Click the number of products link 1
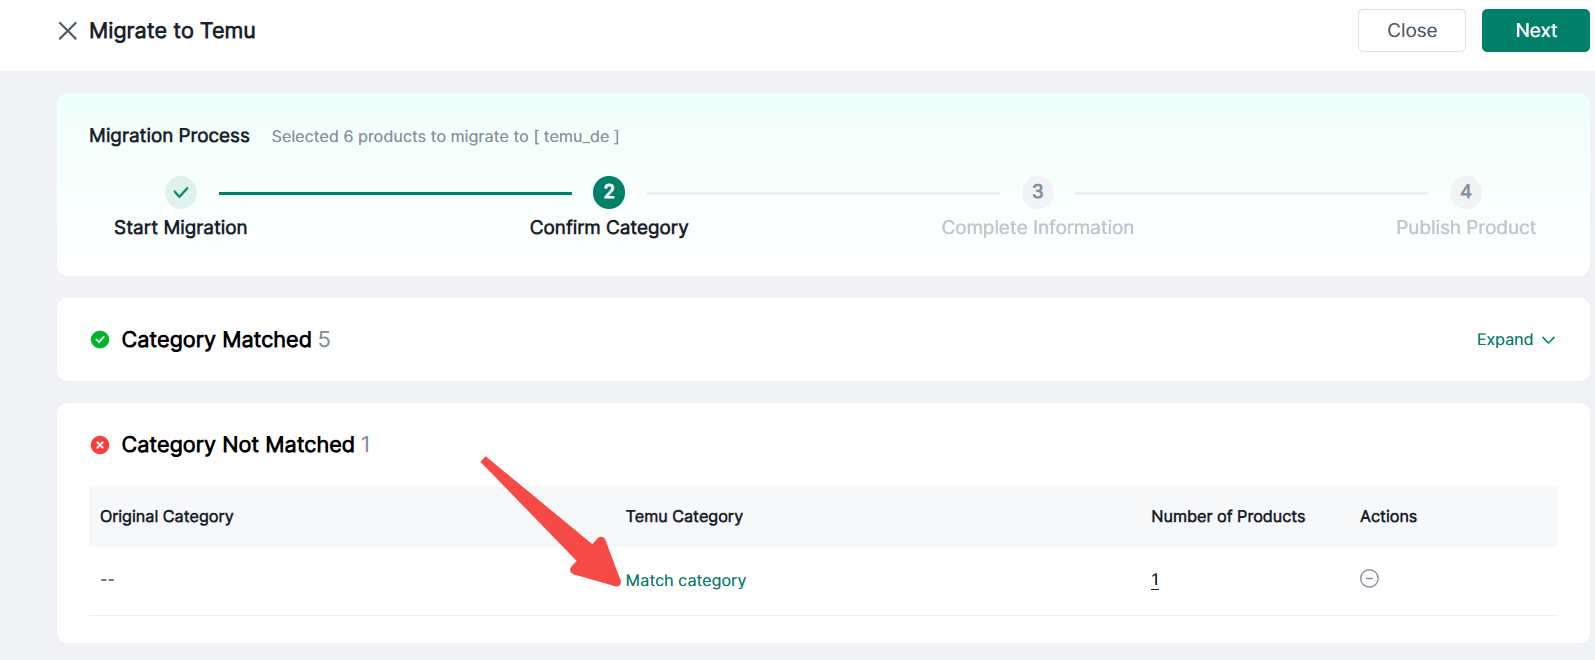1595x660 pixels. pos(1155,580)
